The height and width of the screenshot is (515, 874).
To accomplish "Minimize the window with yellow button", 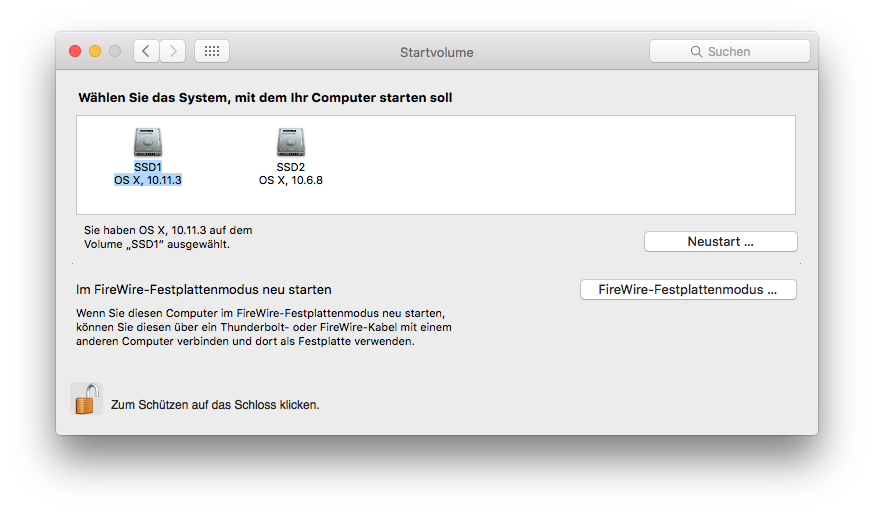I will coord(95,51).
